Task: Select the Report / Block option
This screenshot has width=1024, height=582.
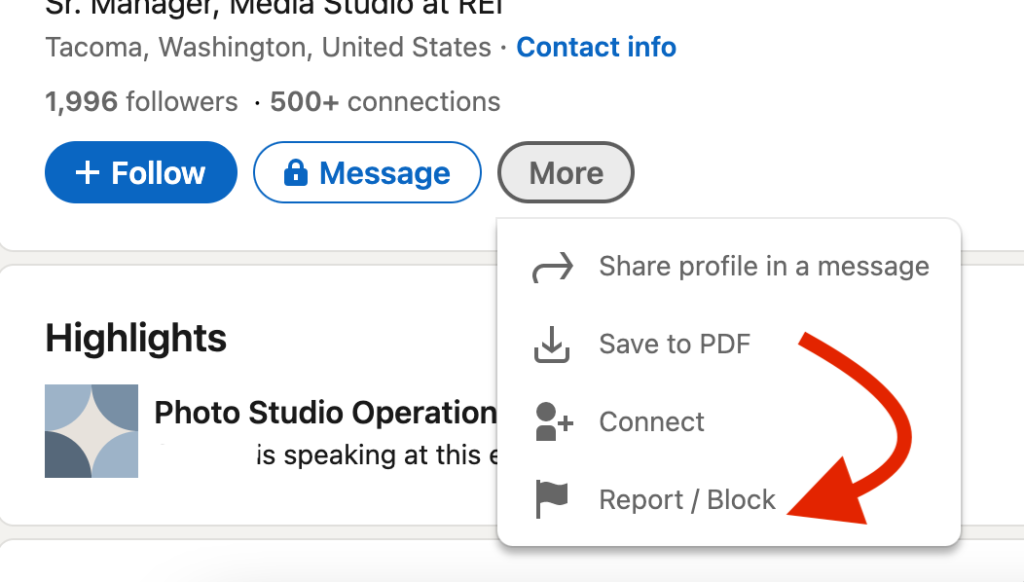Action: pyautogui.click(x=687, y=499)
